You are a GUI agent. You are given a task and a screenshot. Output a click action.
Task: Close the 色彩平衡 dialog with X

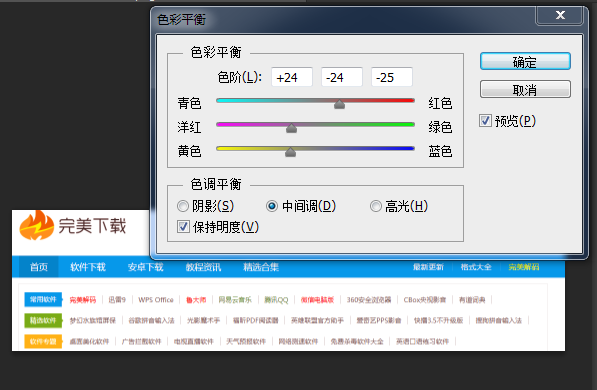pos(560,15)
